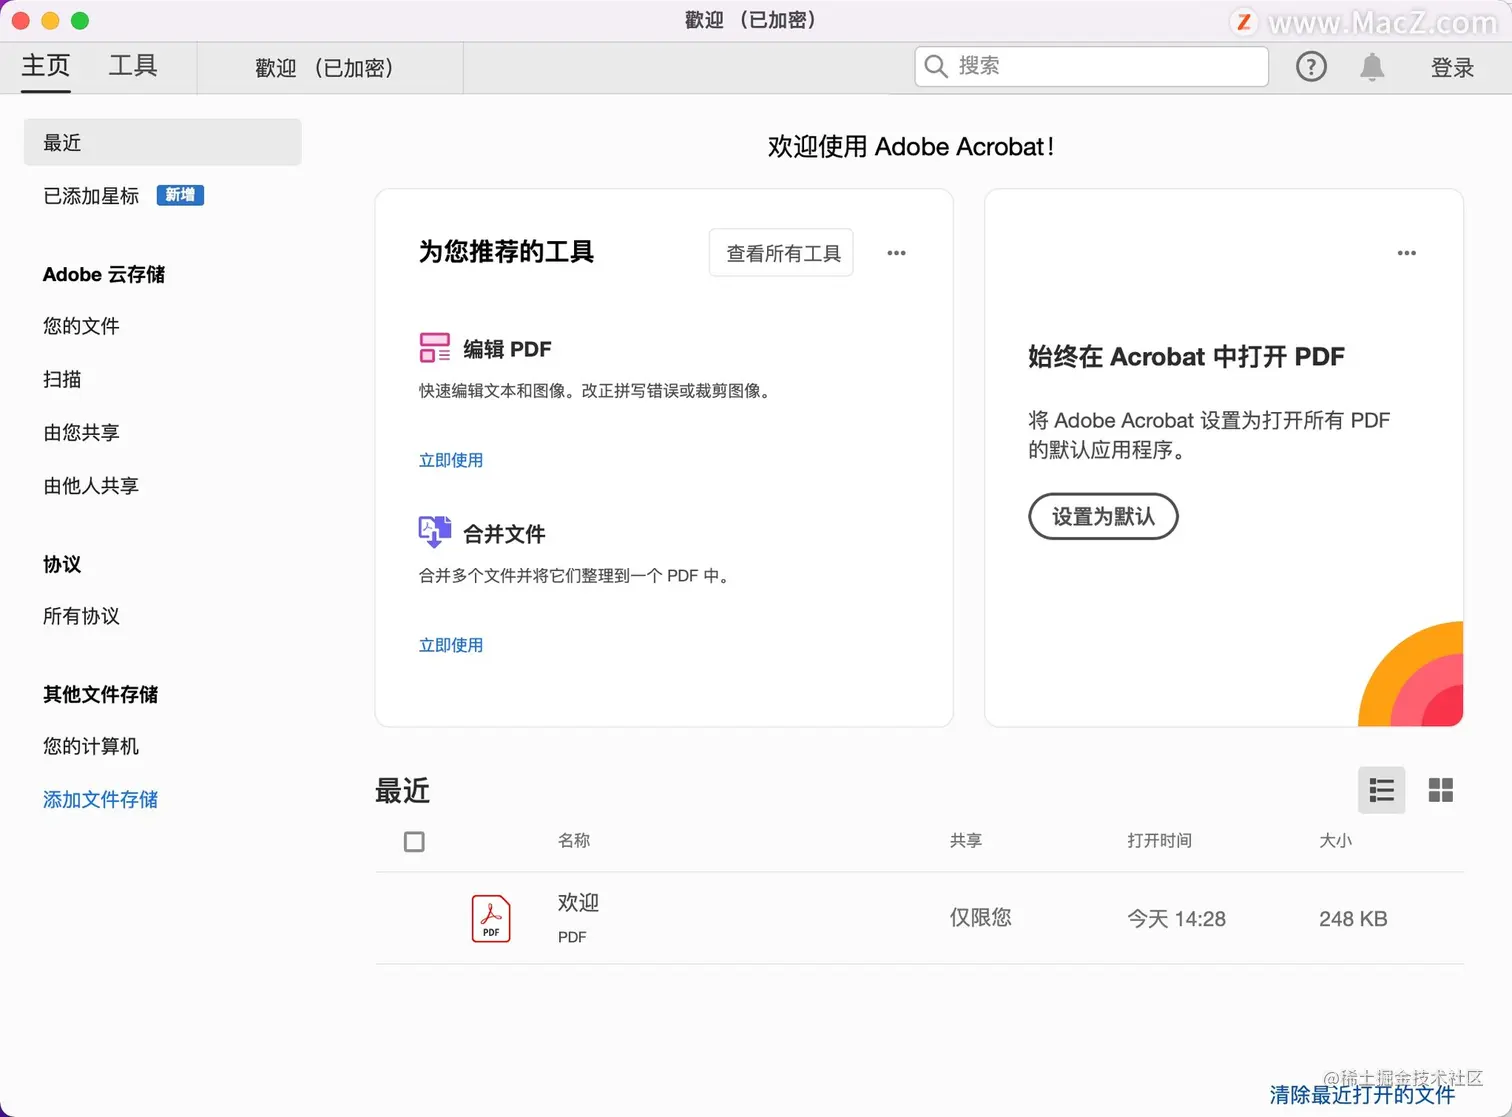The image size is (1512, 1117).
Task: Click the 查看所有工具 button
Action: 781,253
